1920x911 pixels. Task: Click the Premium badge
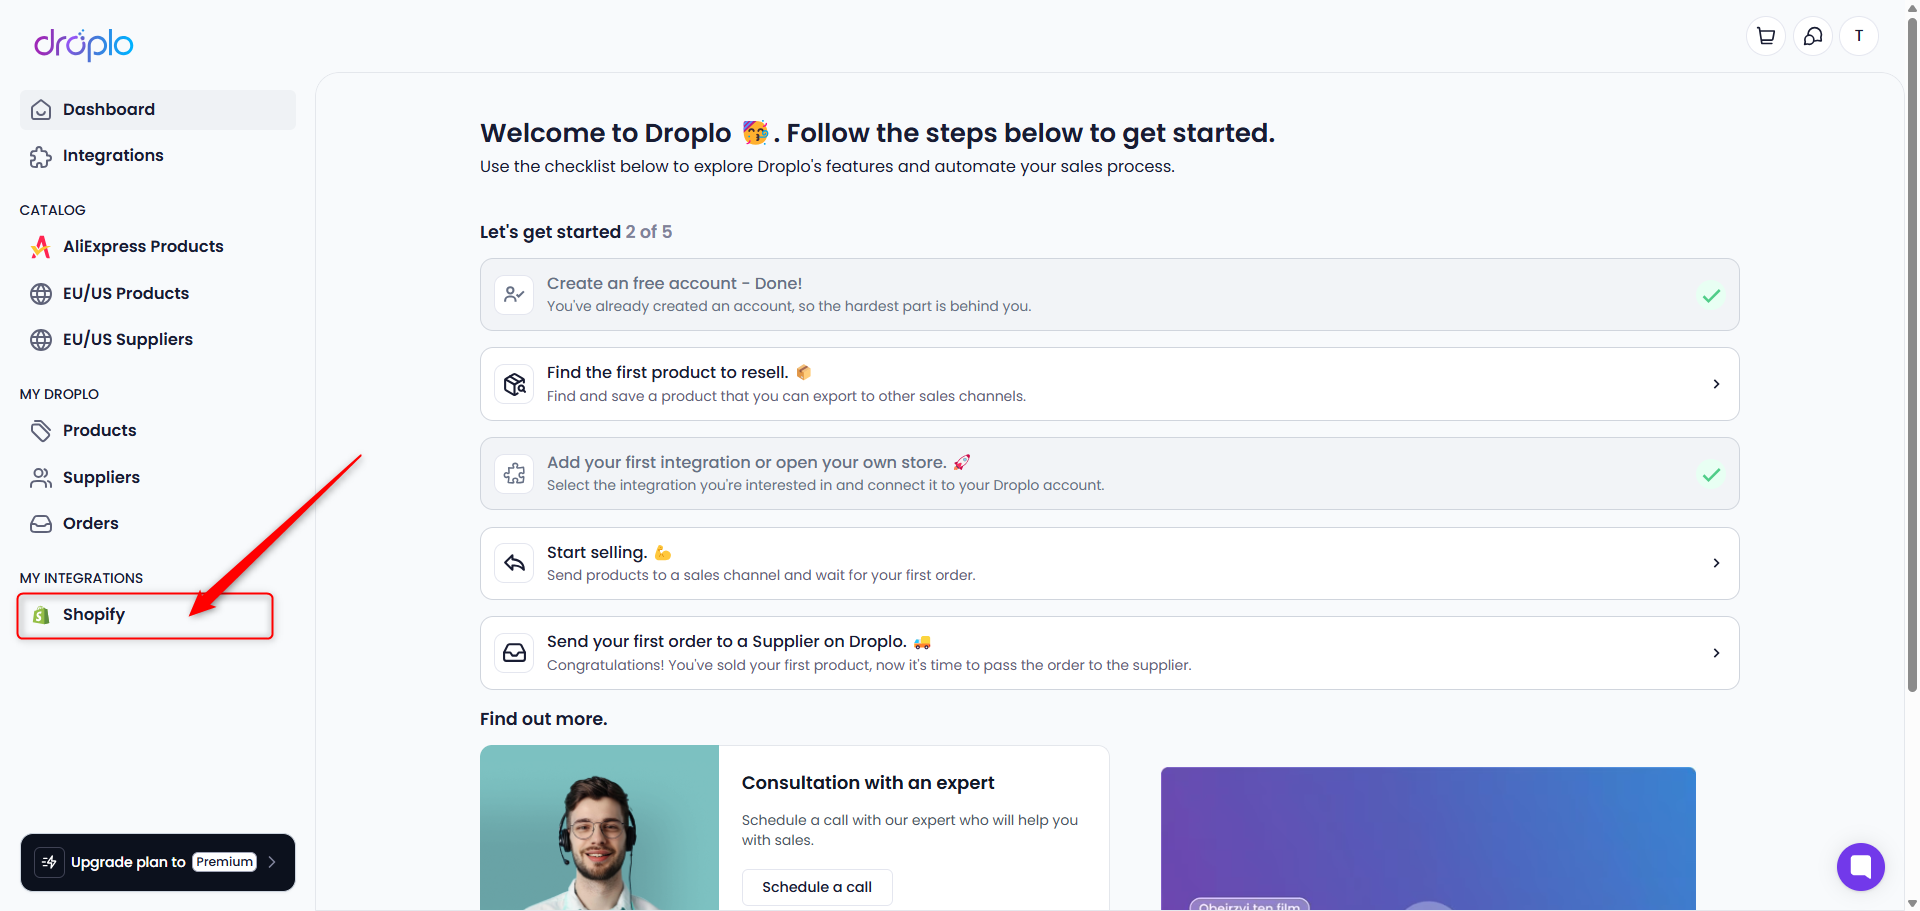(225, 862)
